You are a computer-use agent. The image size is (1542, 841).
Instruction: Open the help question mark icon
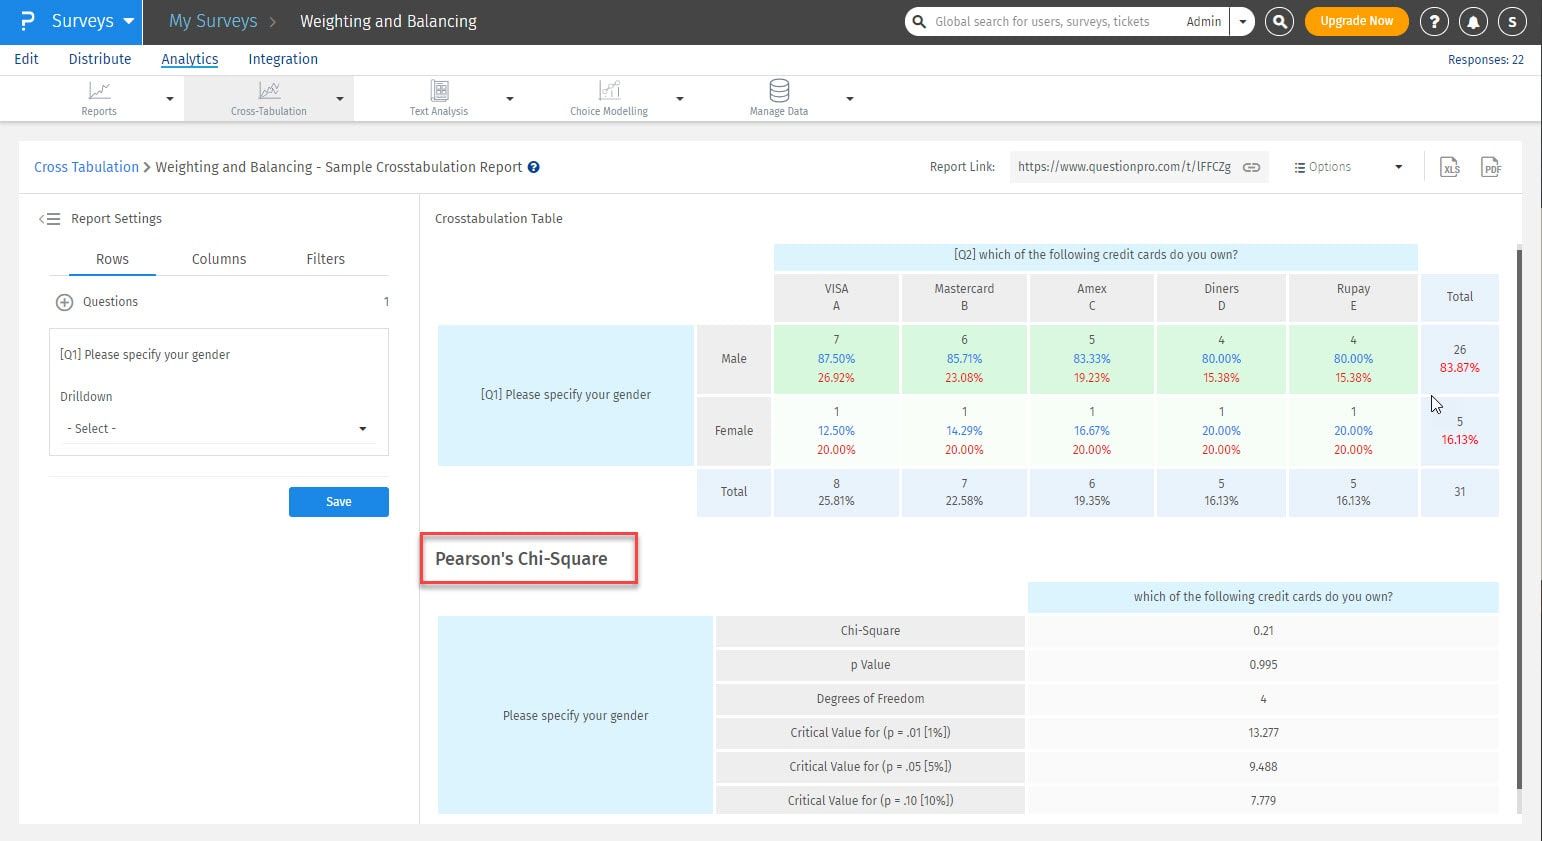pos(1434,21)
